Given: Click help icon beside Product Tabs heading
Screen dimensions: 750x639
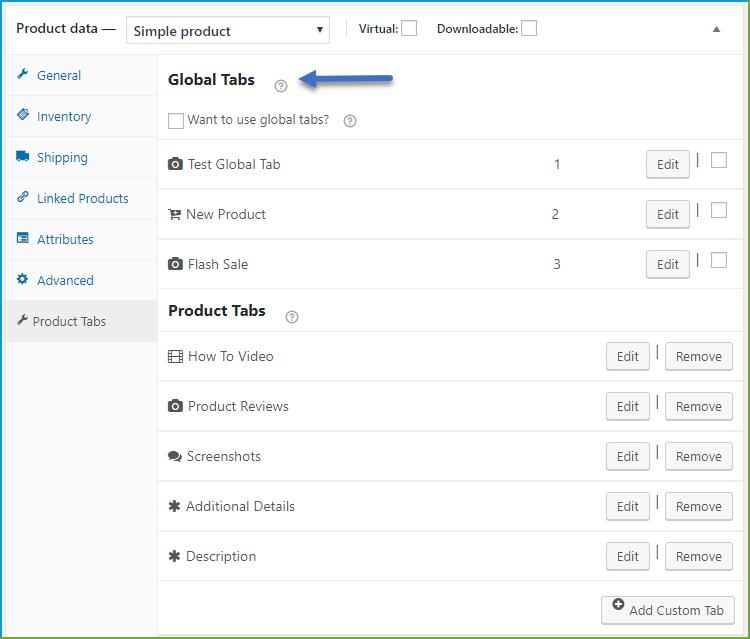Looking at the screenshot, I should pyautogui.click(x=292, y=317).
